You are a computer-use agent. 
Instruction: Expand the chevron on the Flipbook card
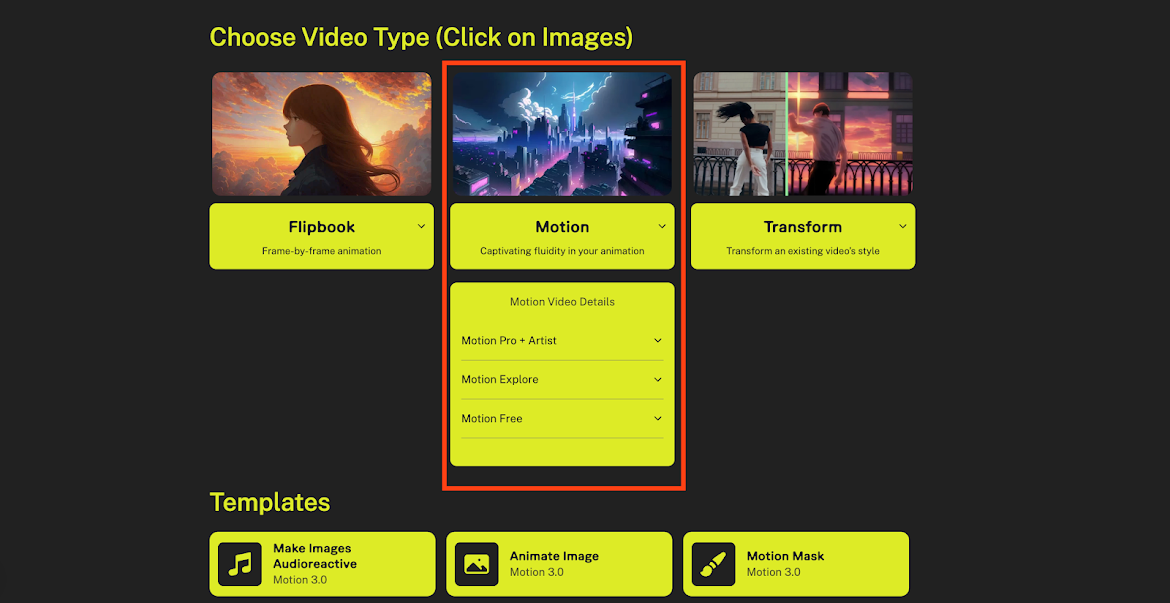(x=421, y=227)
